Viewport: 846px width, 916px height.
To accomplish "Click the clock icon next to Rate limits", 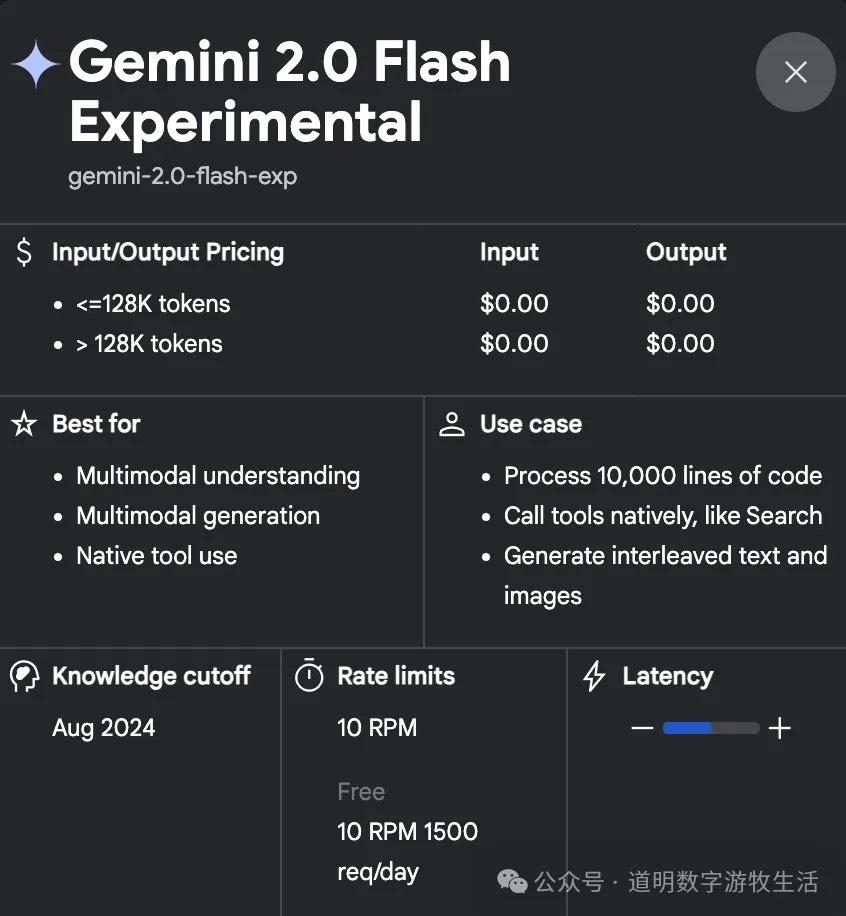I will coord(309,676).
